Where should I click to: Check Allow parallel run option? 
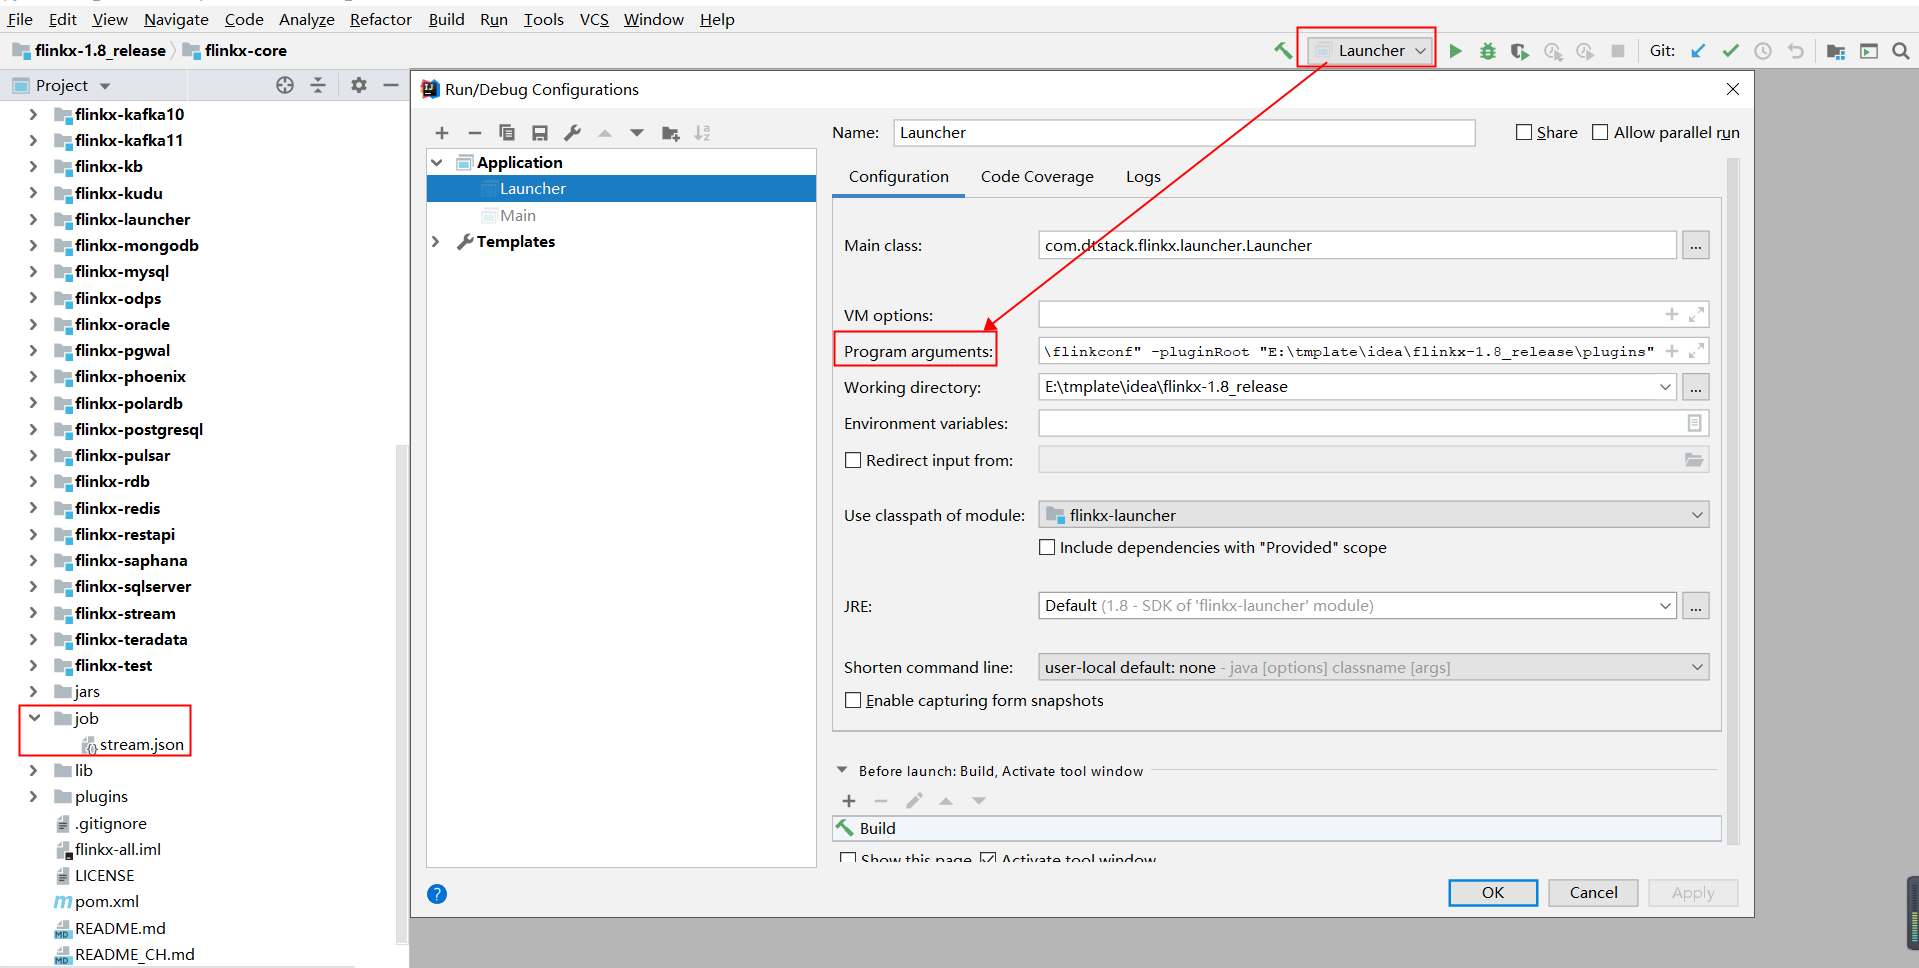point(1600,132)
